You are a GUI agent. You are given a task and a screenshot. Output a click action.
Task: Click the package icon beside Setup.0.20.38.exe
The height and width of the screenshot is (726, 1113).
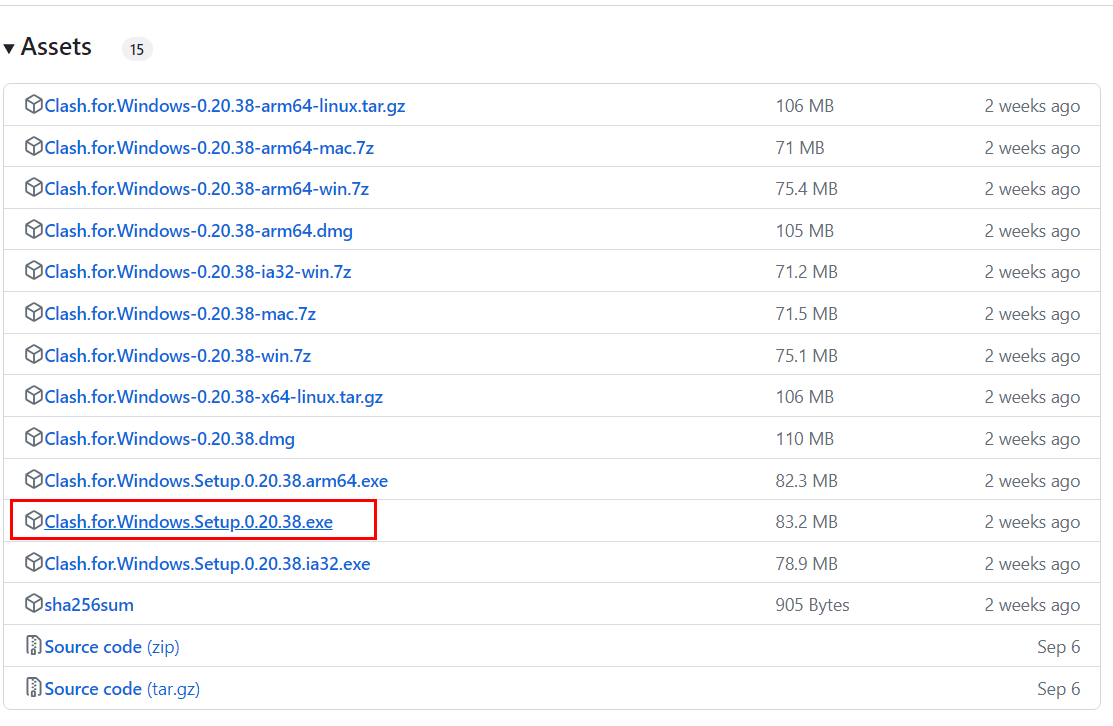[33, 520]
